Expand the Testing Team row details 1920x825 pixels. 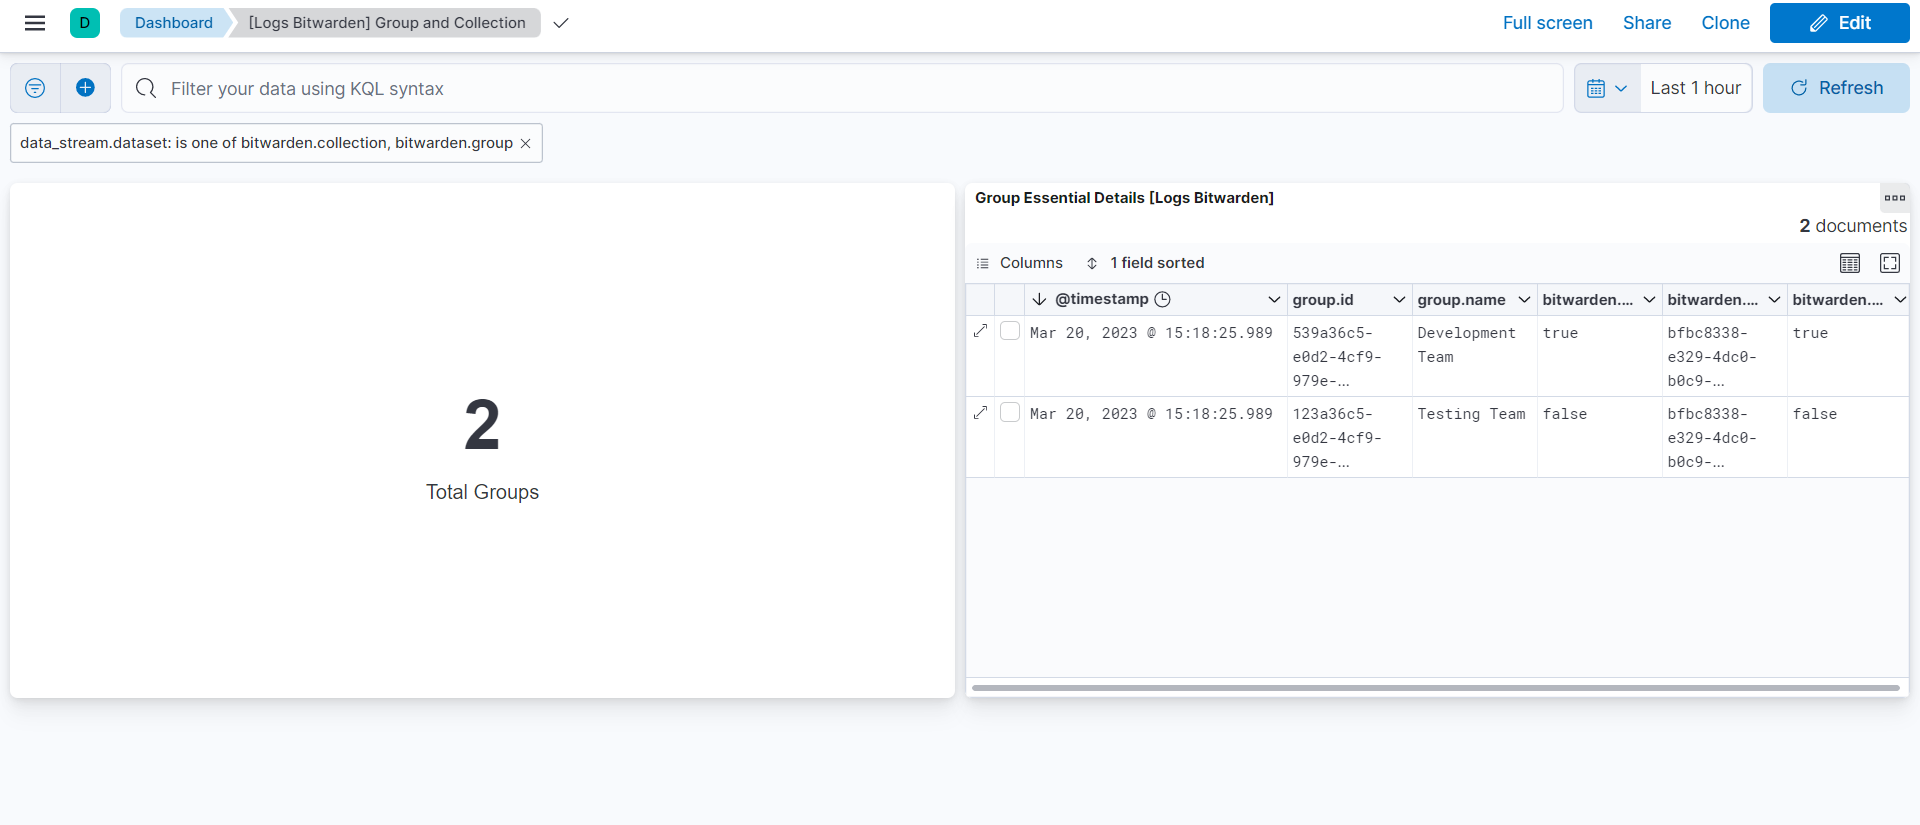(x=980, y=412)
